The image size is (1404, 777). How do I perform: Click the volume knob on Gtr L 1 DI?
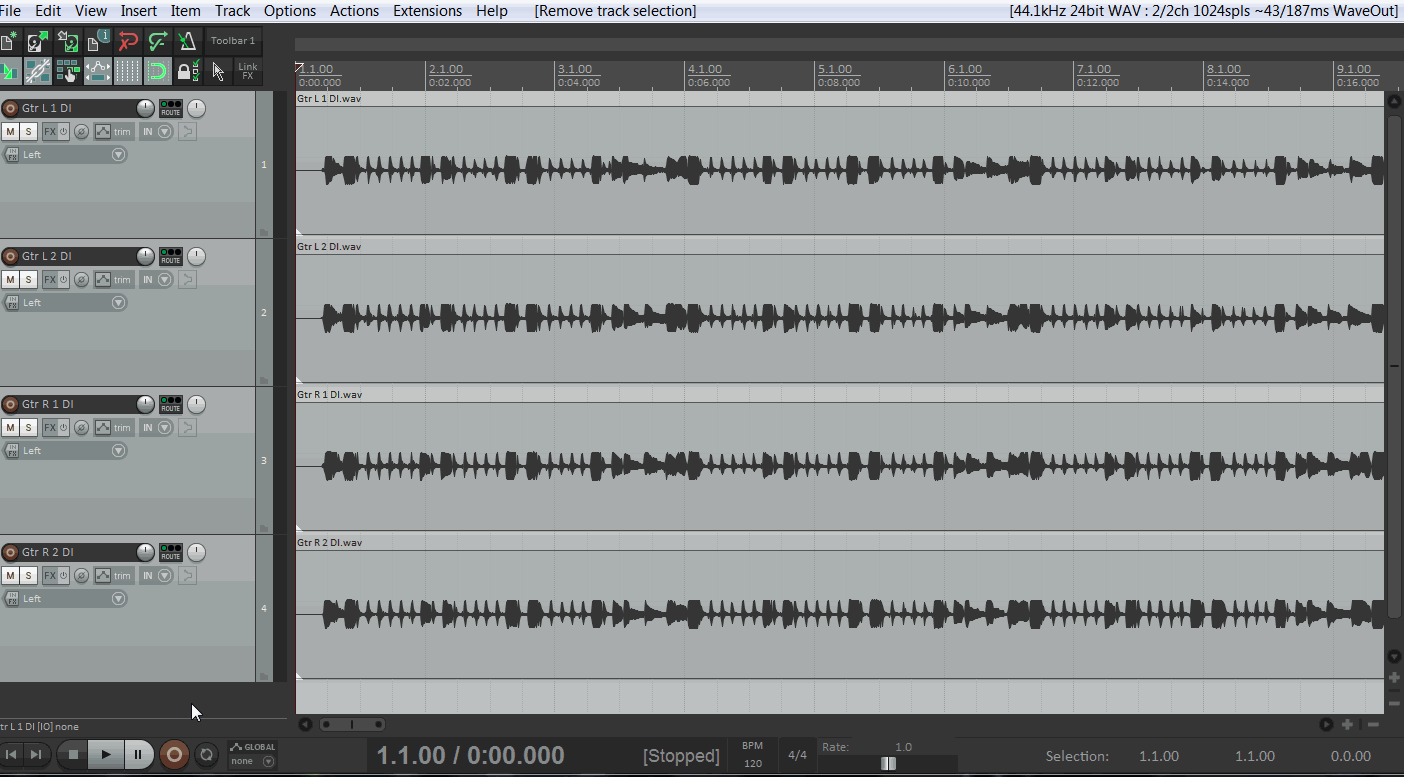point(146,108)
